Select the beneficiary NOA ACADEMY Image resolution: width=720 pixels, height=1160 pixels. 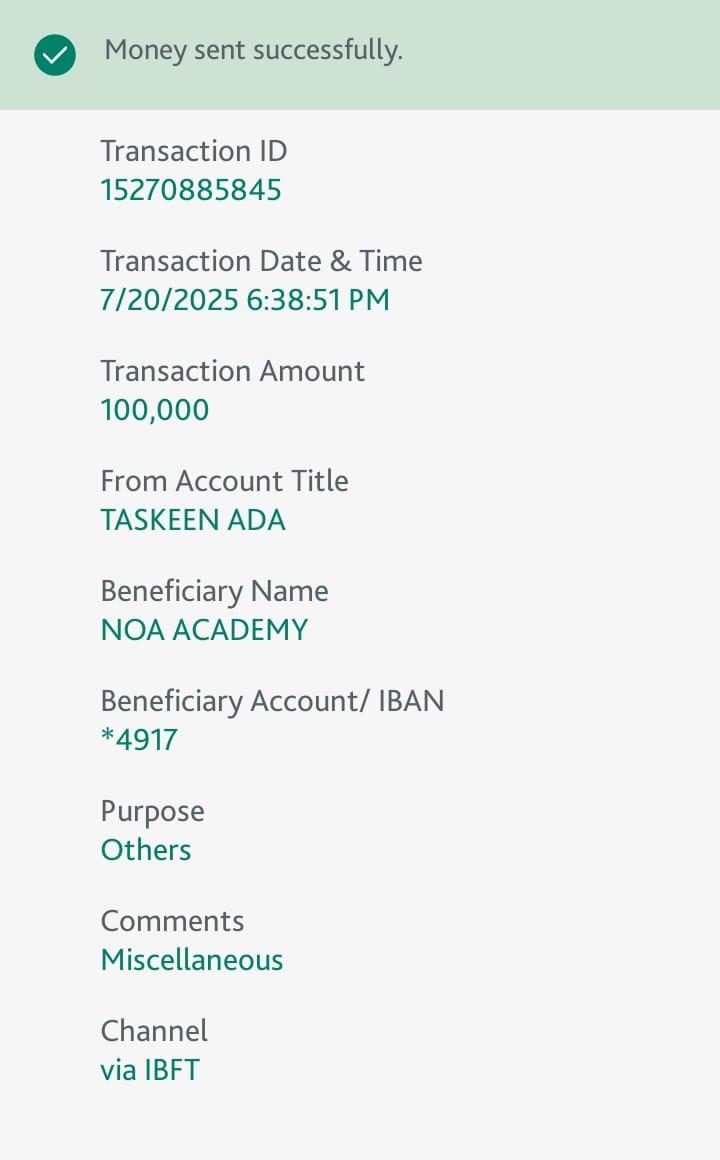(204, 630)
